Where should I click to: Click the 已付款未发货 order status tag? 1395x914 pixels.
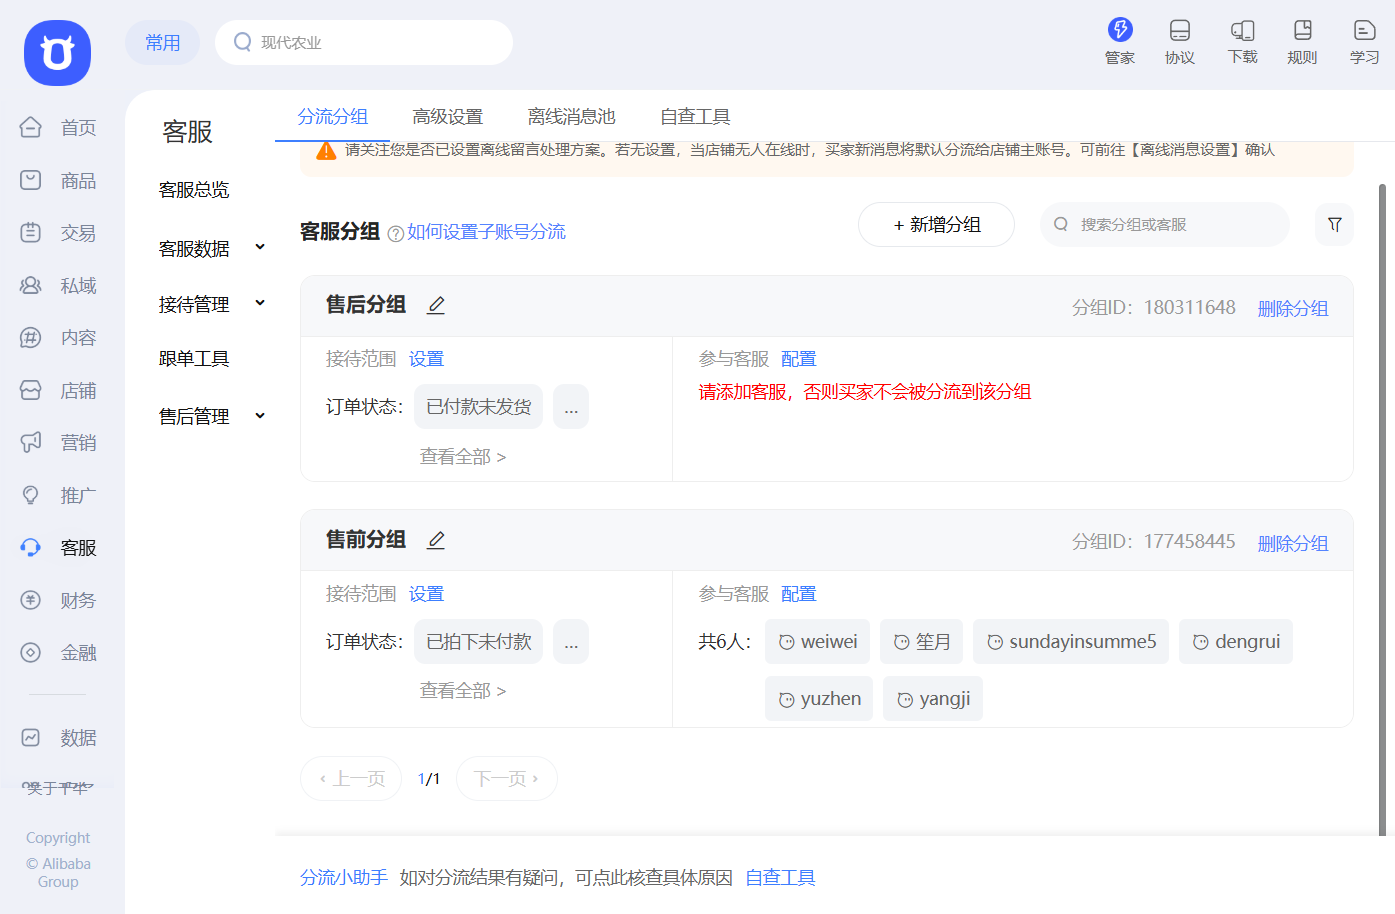click(479, 407)
